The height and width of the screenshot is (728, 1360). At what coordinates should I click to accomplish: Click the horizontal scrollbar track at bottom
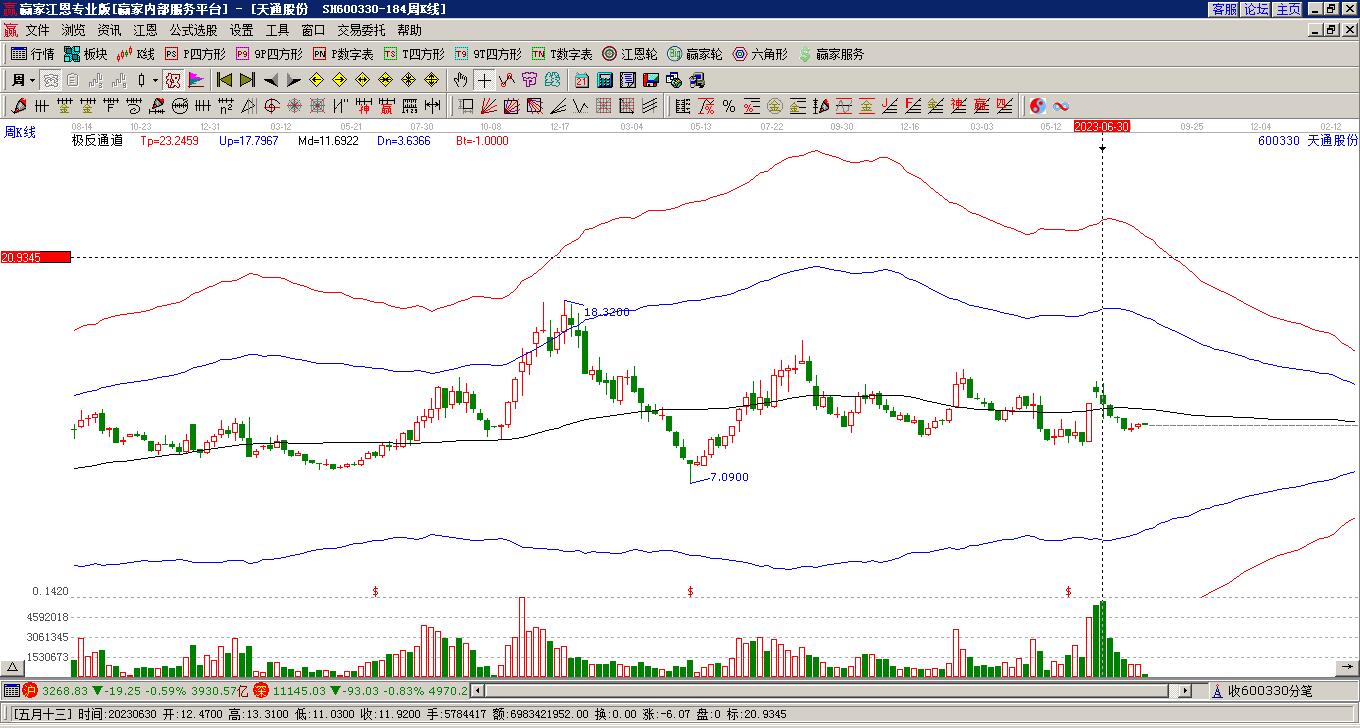[x=830, y=690]
